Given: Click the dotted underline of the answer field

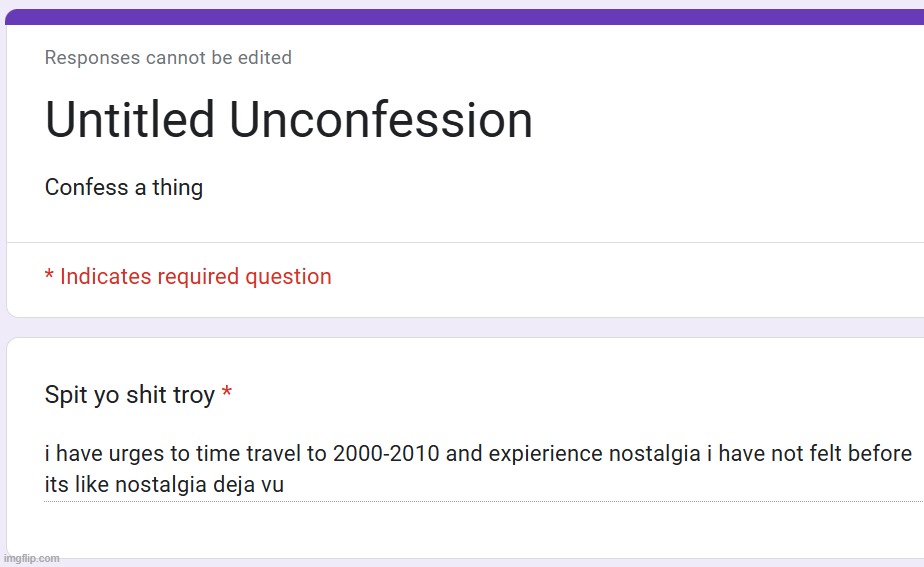Looking at the screenshot, I should point(483,501).
